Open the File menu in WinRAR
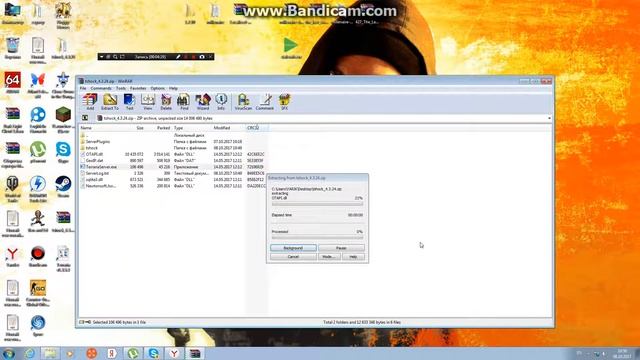The image size is (640, 360). pos(83,88)
